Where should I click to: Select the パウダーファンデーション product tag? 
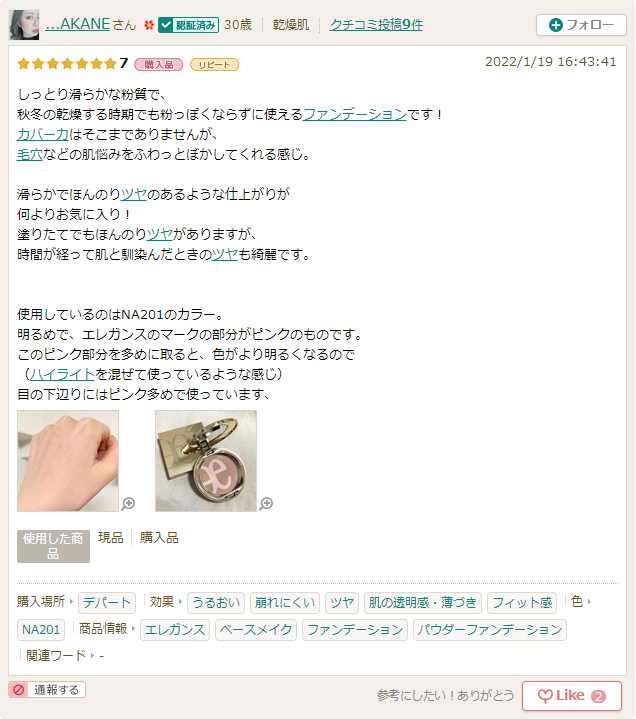(490, 630)
